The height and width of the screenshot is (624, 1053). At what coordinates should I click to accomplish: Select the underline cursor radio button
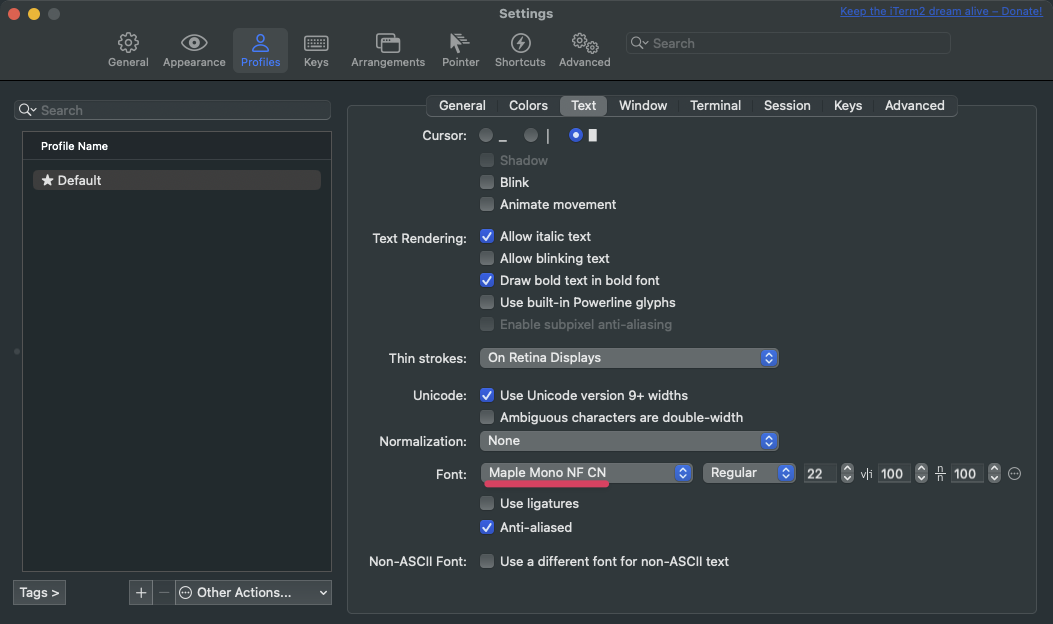486,135
